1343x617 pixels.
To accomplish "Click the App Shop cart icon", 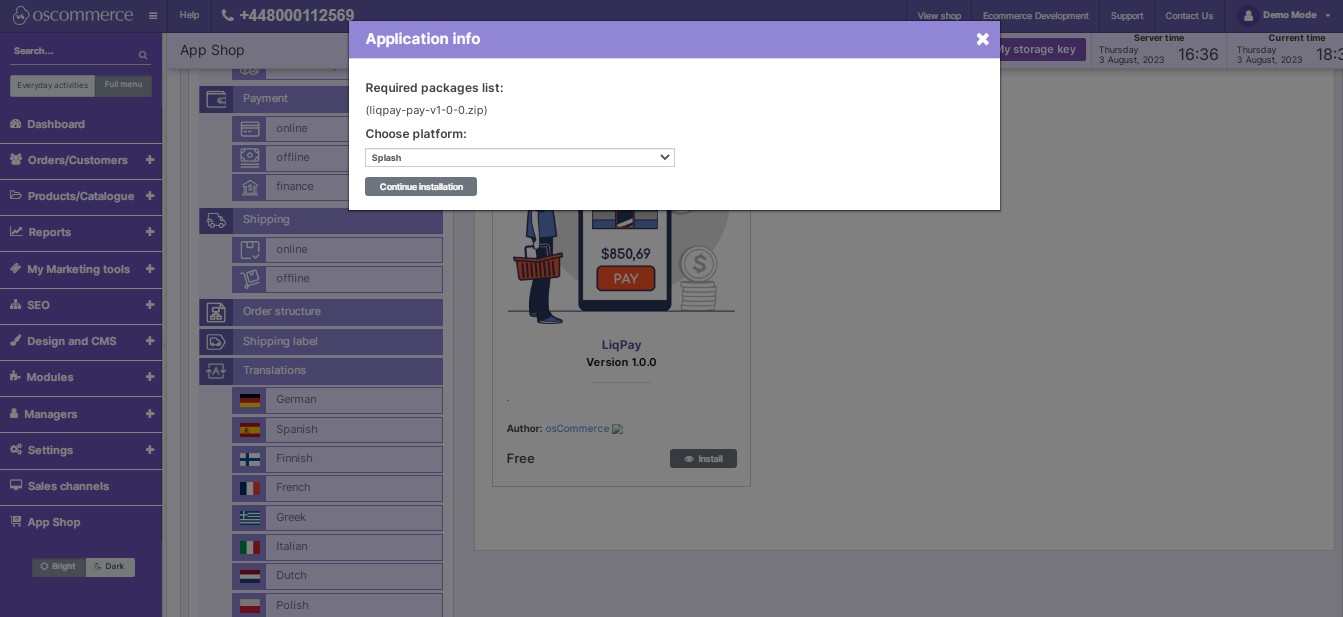I will click(16, 522).
